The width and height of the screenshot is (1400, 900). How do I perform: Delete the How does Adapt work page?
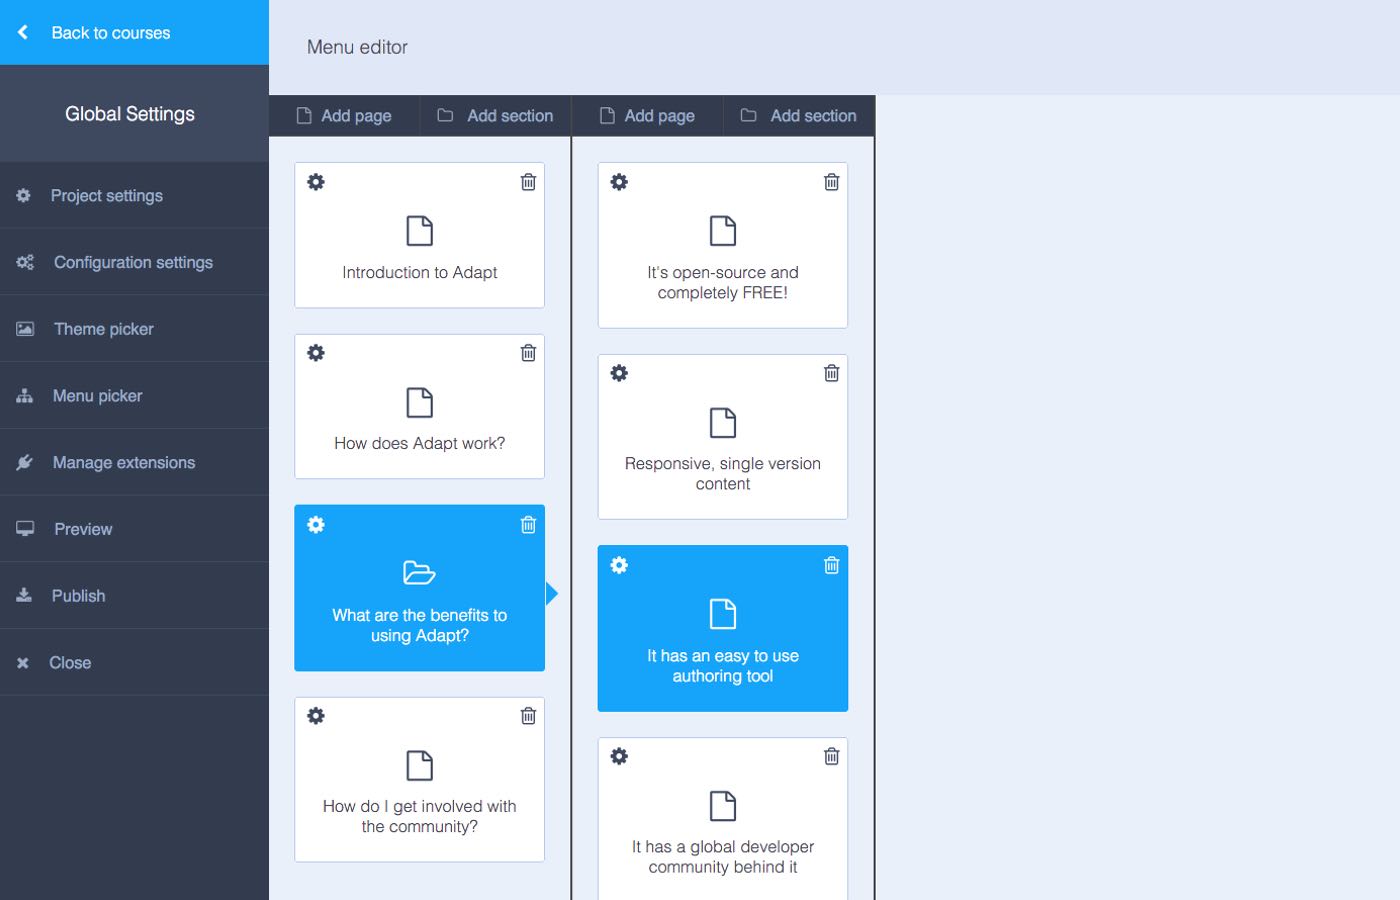[528, 353]
